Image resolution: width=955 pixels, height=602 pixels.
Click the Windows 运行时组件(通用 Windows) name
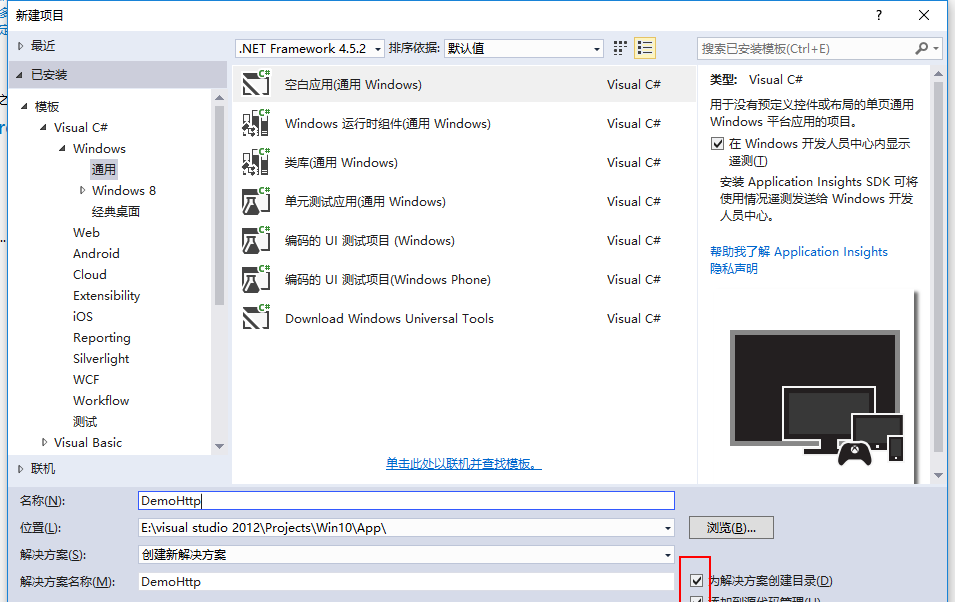388,123
